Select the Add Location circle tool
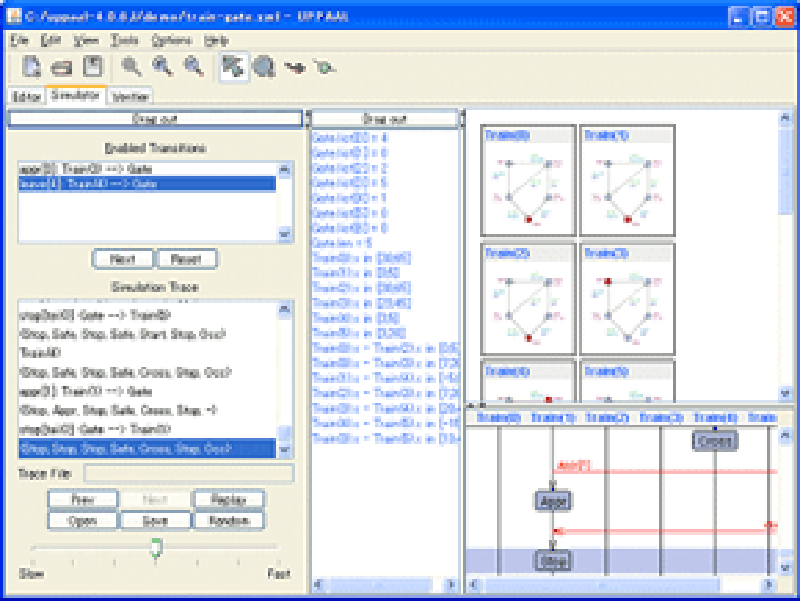 (264, 67)
